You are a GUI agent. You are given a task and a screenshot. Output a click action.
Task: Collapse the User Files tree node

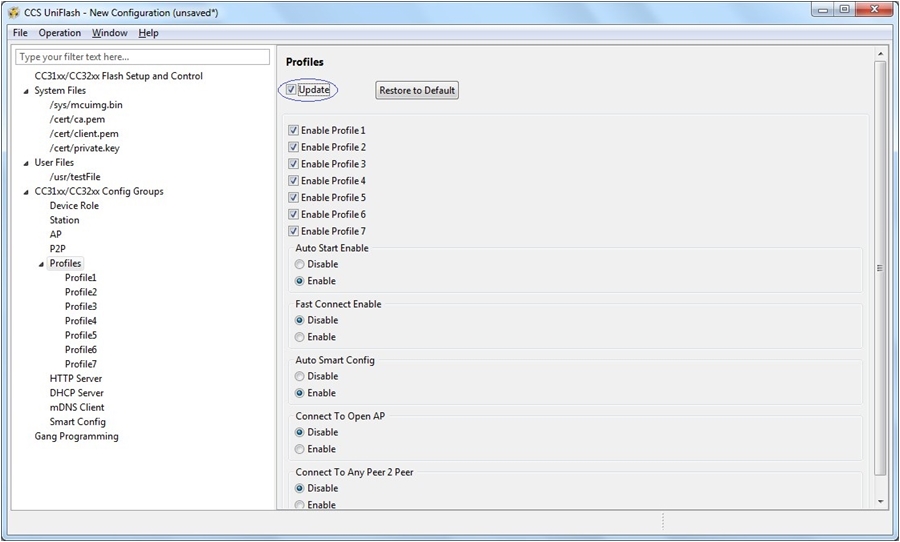(26, 163)
